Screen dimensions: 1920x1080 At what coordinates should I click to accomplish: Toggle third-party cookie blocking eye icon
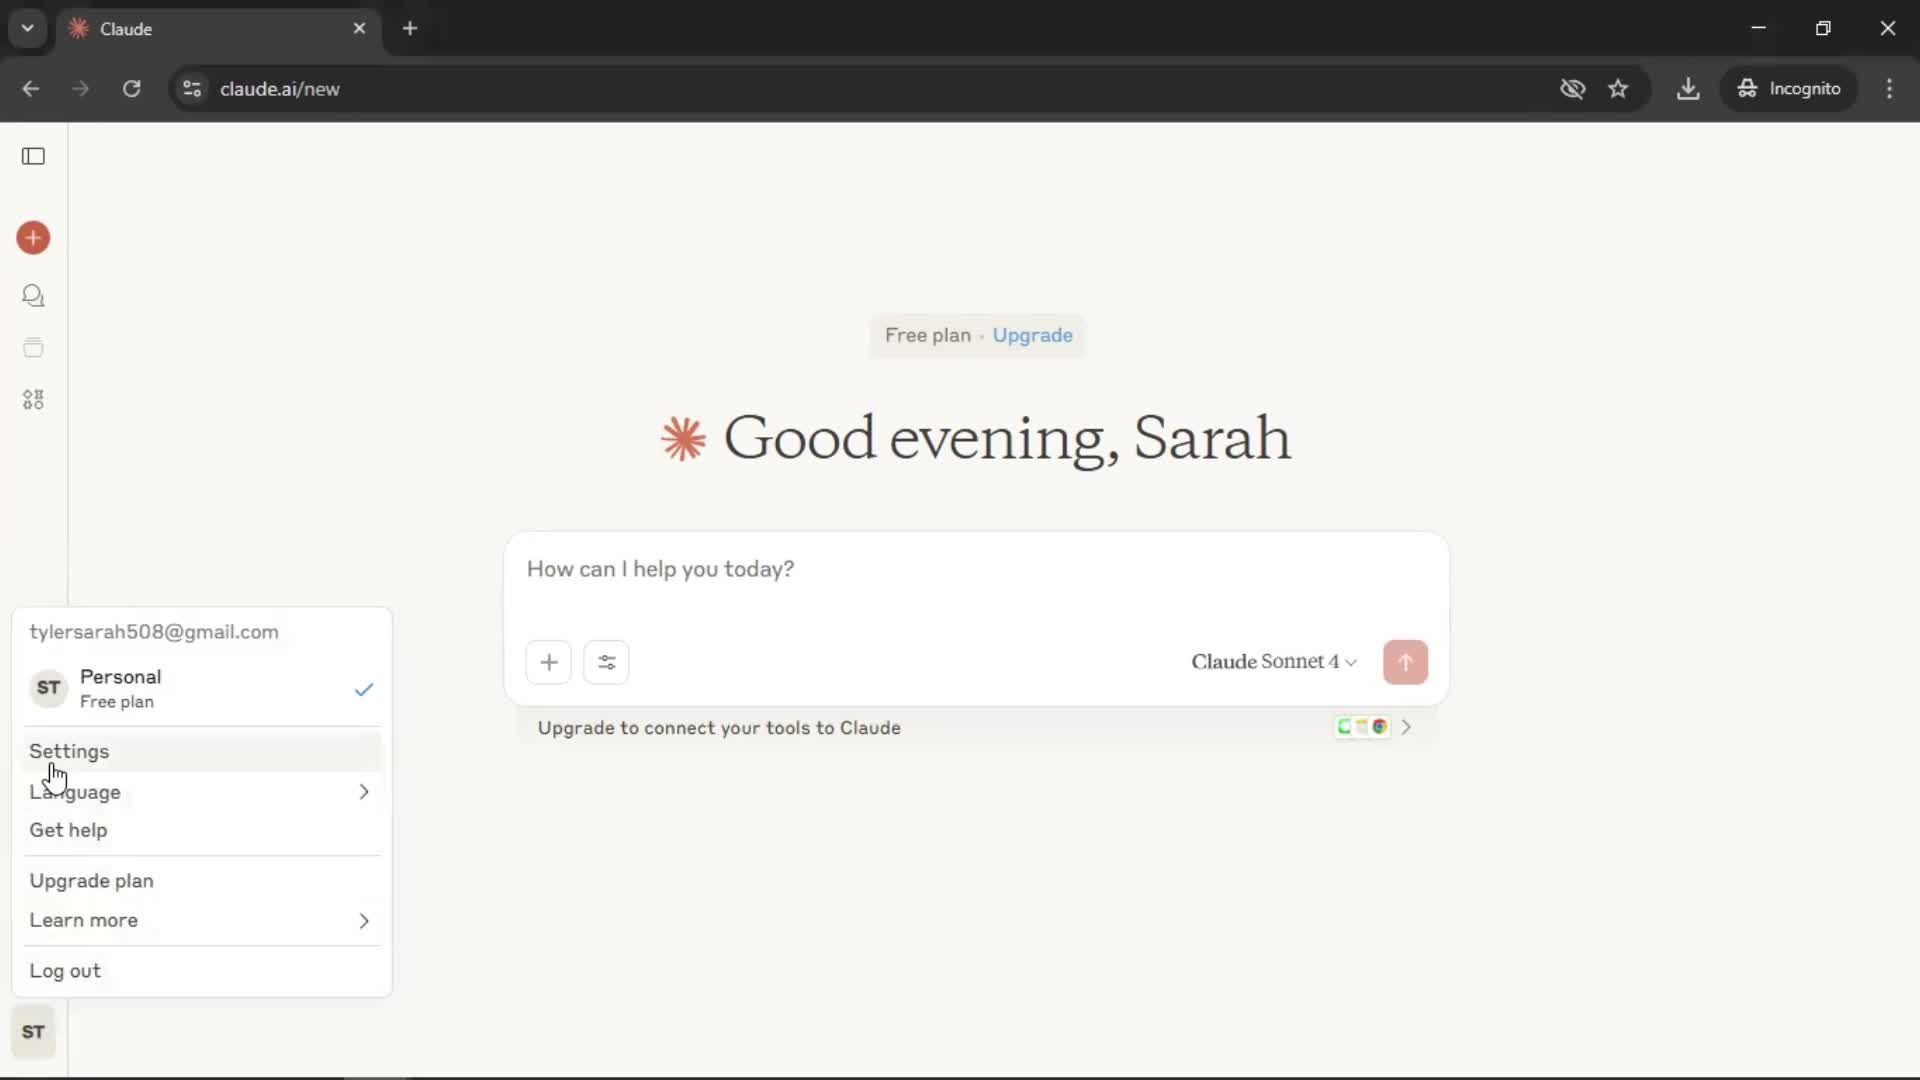click(x=1572, y=89)
